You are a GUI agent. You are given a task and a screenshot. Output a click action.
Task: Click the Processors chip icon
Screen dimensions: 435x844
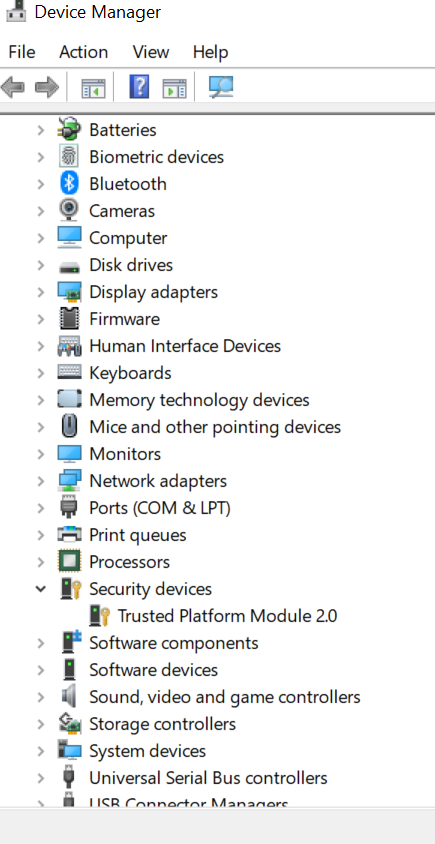[x=69, y=561]
